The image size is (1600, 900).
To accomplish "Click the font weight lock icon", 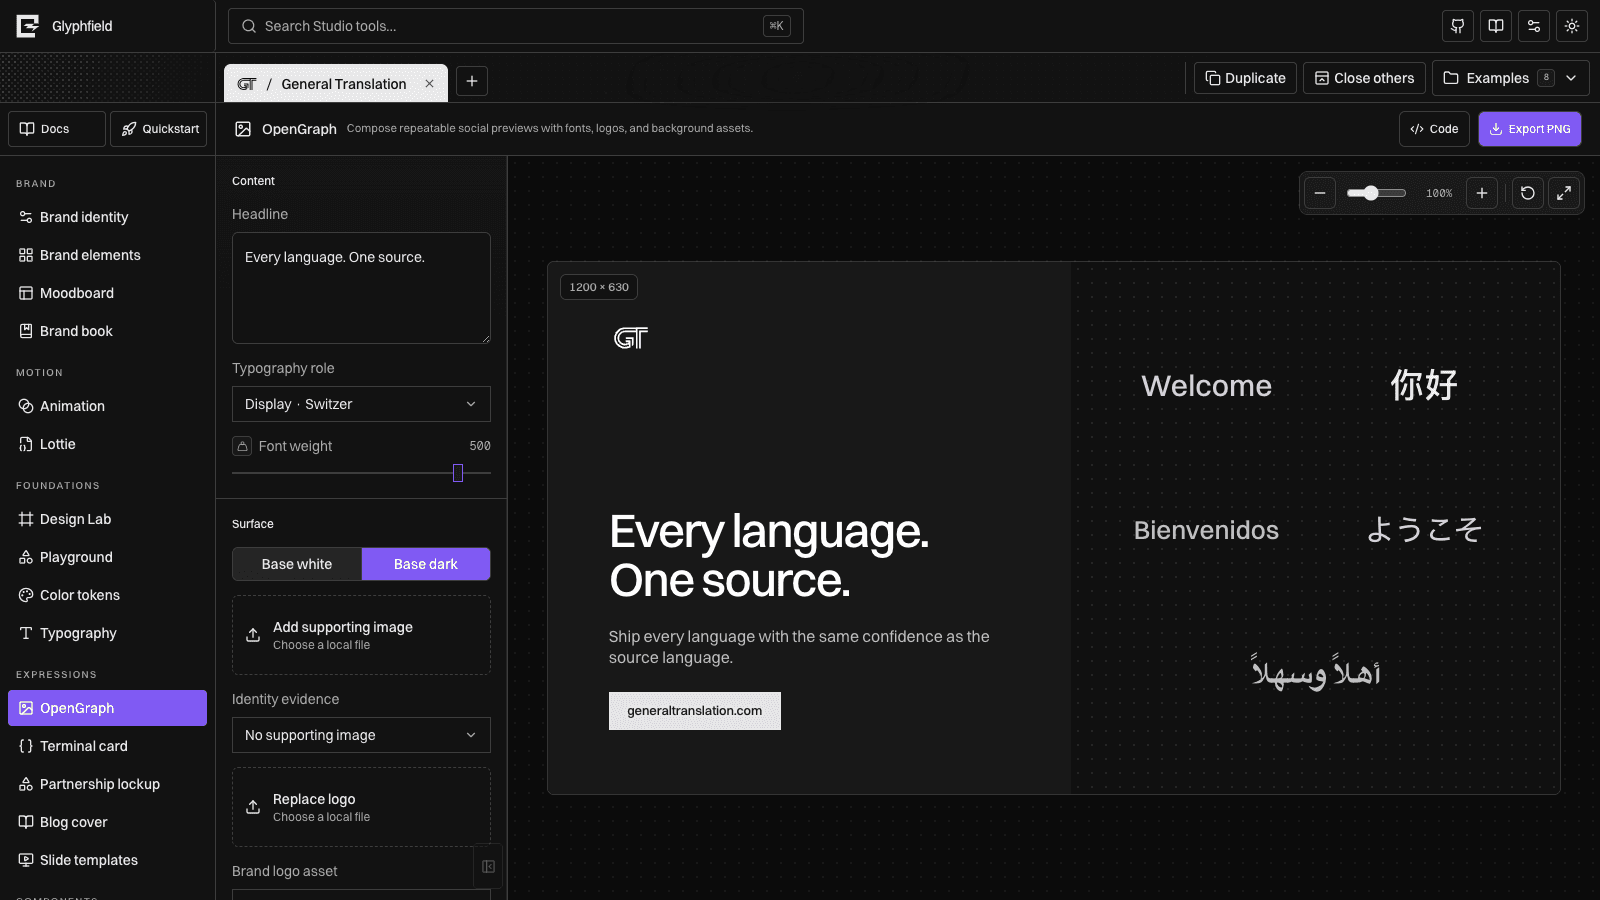I will tap(242, 446).
